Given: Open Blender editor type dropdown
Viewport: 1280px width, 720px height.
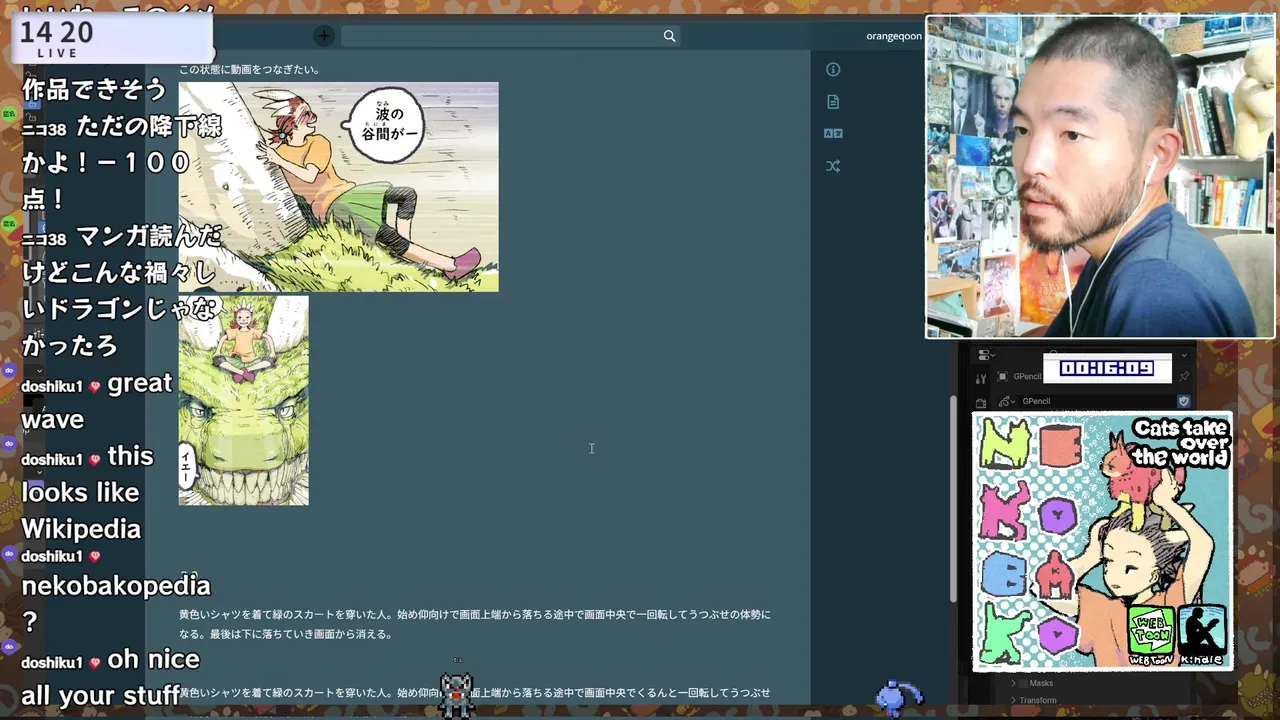Looking at the screenshot, I should [x=986, y=355].
